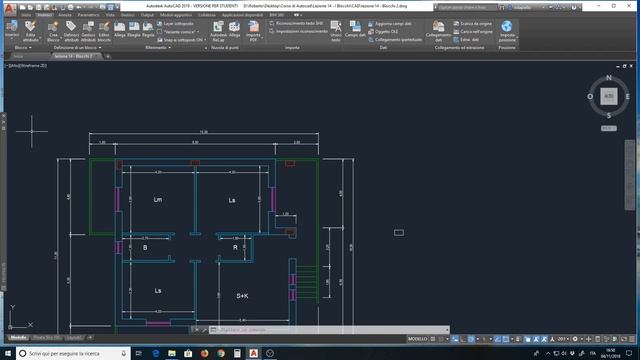Image resolution: width=640 pixels, height=360 pixels.
Task: Toggle Layer sottoposto option
Action: point(176,24)
